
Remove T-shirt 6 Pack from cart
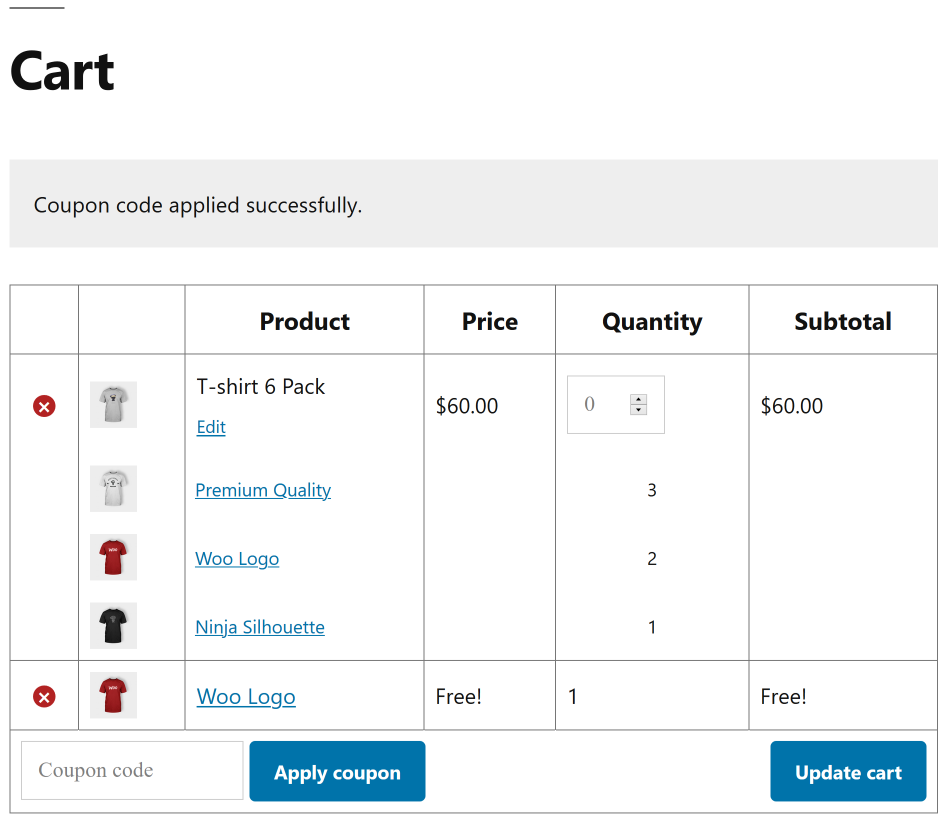pyautogui.click(x=44, y=406)
